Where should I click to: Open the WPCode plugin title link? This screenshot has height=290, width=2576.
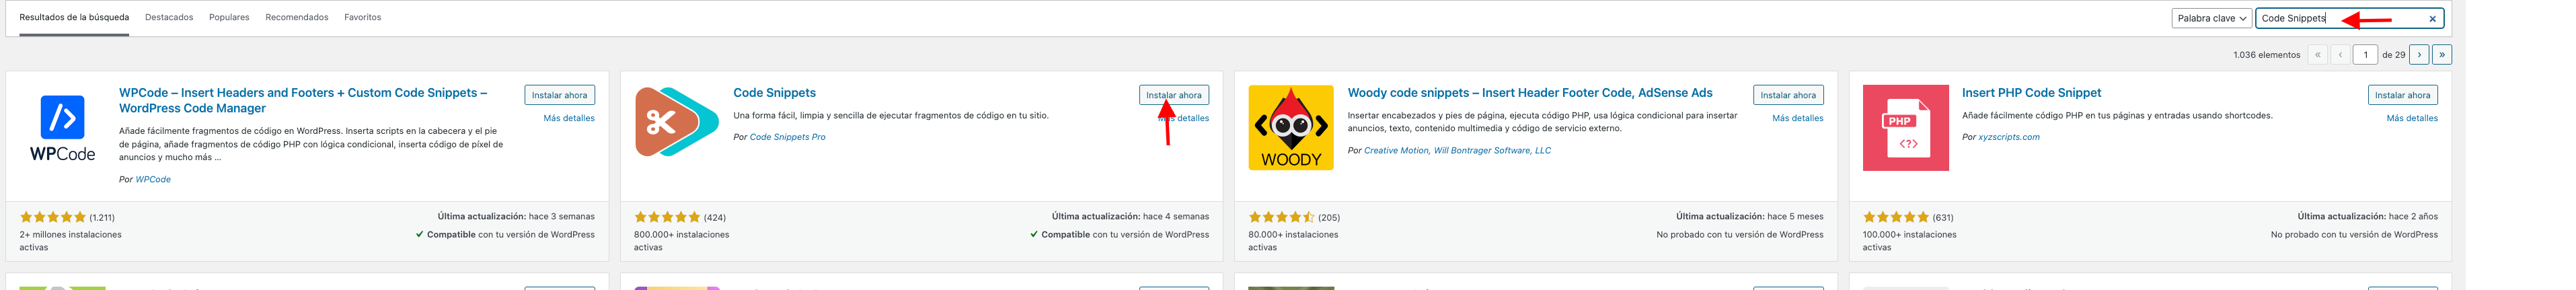coord(303,100)
